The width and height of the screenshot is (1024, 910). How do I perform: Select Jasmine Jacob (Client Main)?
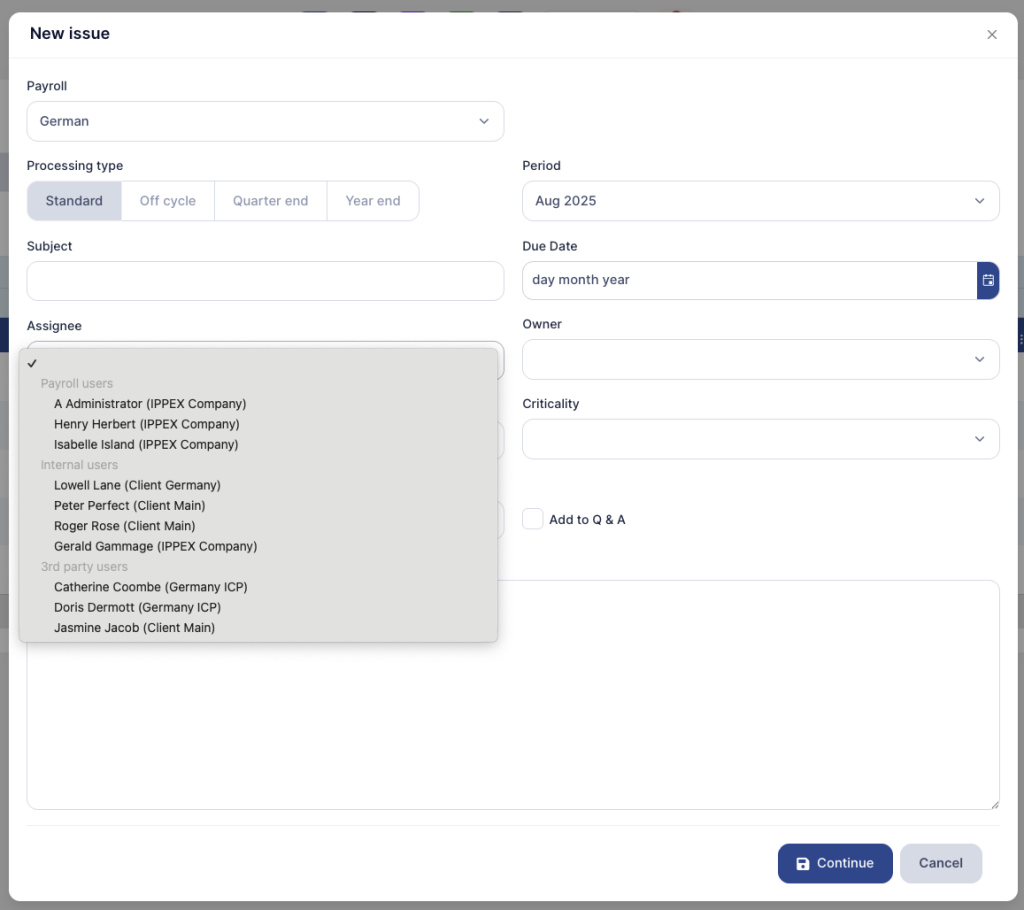(x=134, y=628)
